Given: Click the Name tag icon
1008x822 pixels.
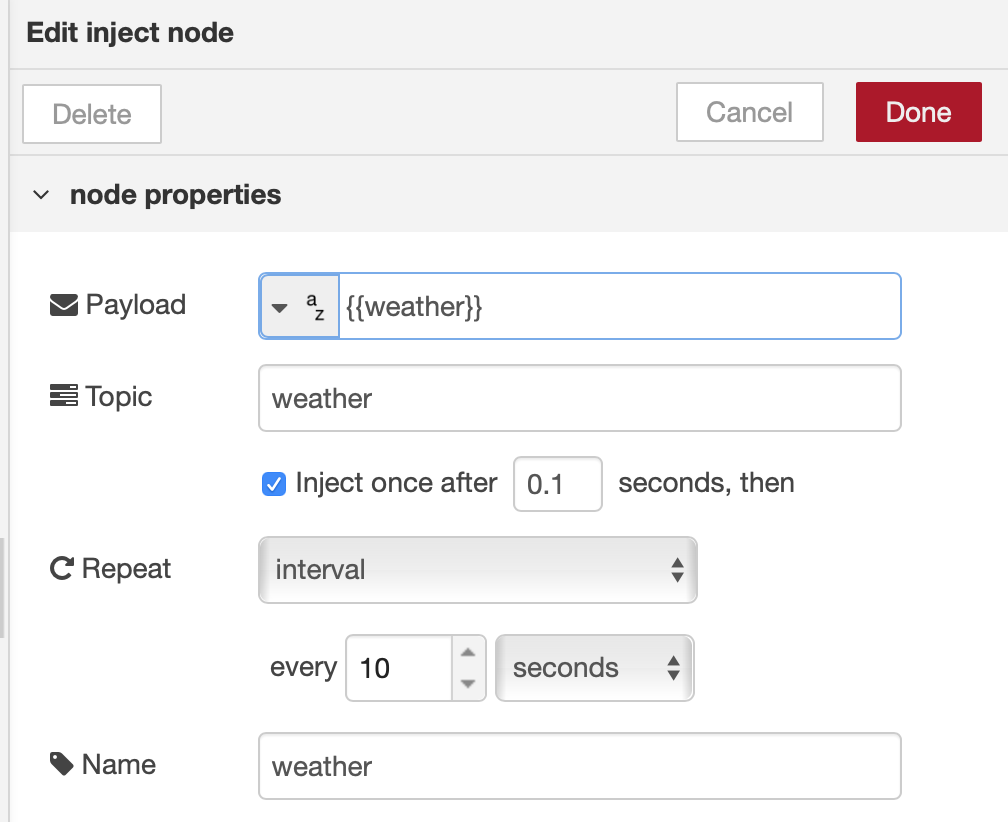Looking at the screenshot, I should [x=61, y=763].
